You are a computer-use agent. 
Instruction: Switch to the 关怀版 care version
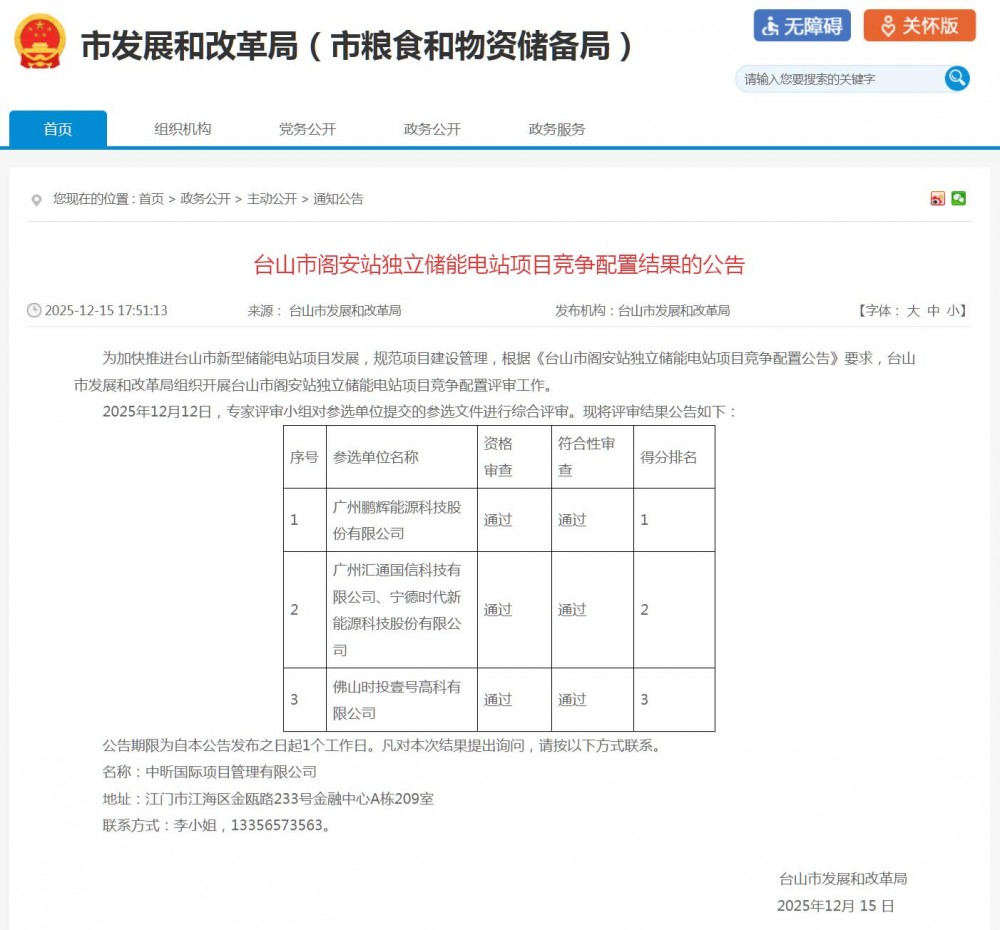pyautogui.click(x=919, y=26)
